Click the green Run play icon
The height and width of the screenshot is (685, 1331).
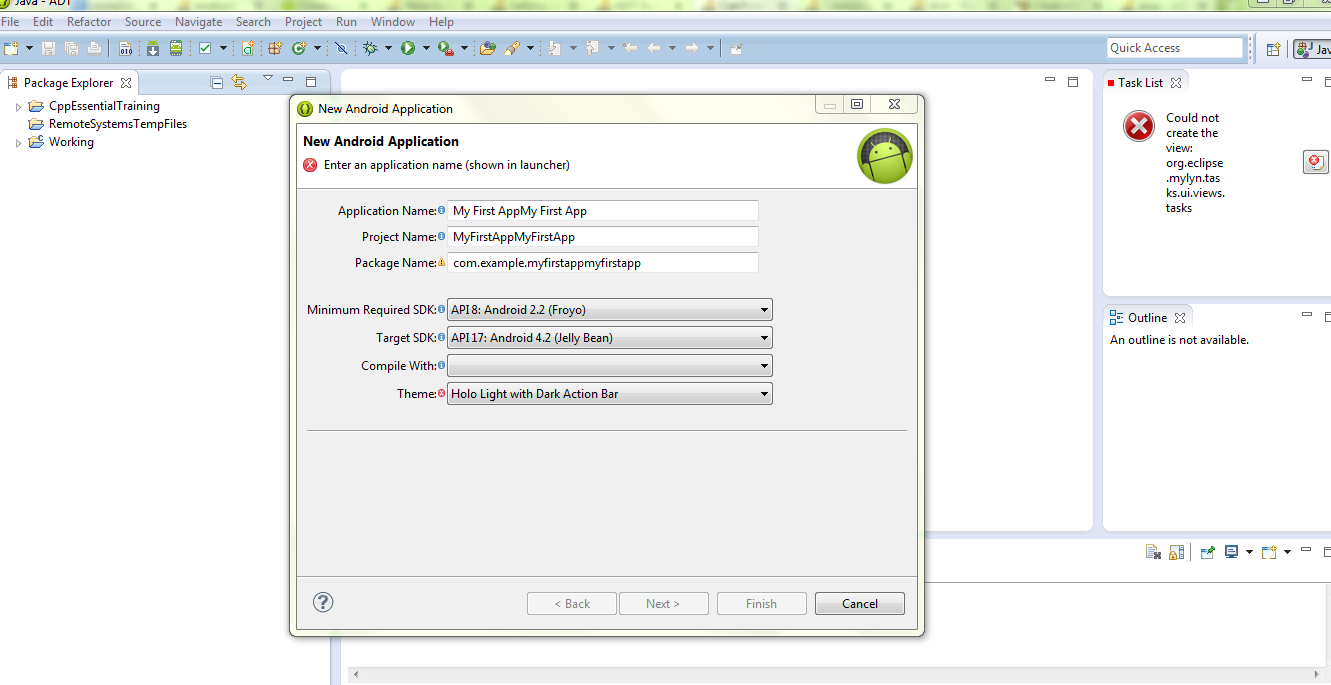tap(408, 48)
